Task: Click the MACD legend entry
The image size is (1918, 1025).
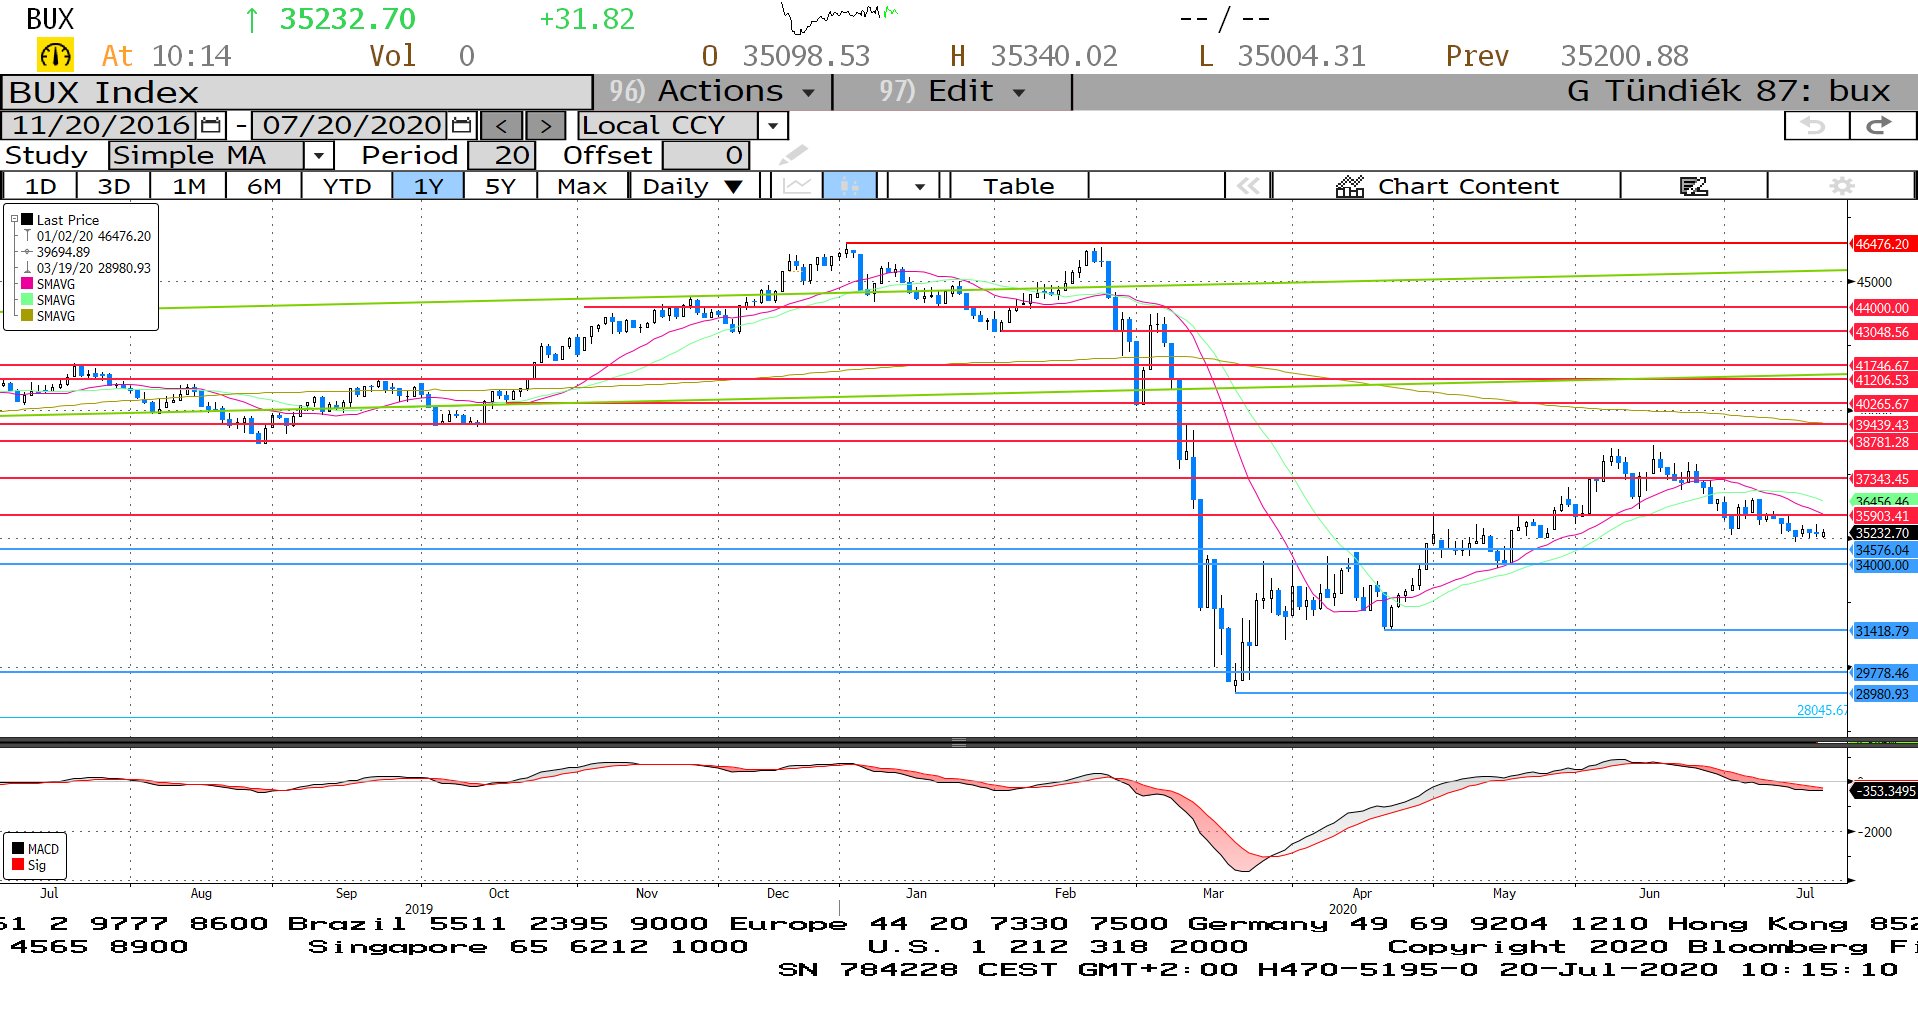Action: click(36, 849)
